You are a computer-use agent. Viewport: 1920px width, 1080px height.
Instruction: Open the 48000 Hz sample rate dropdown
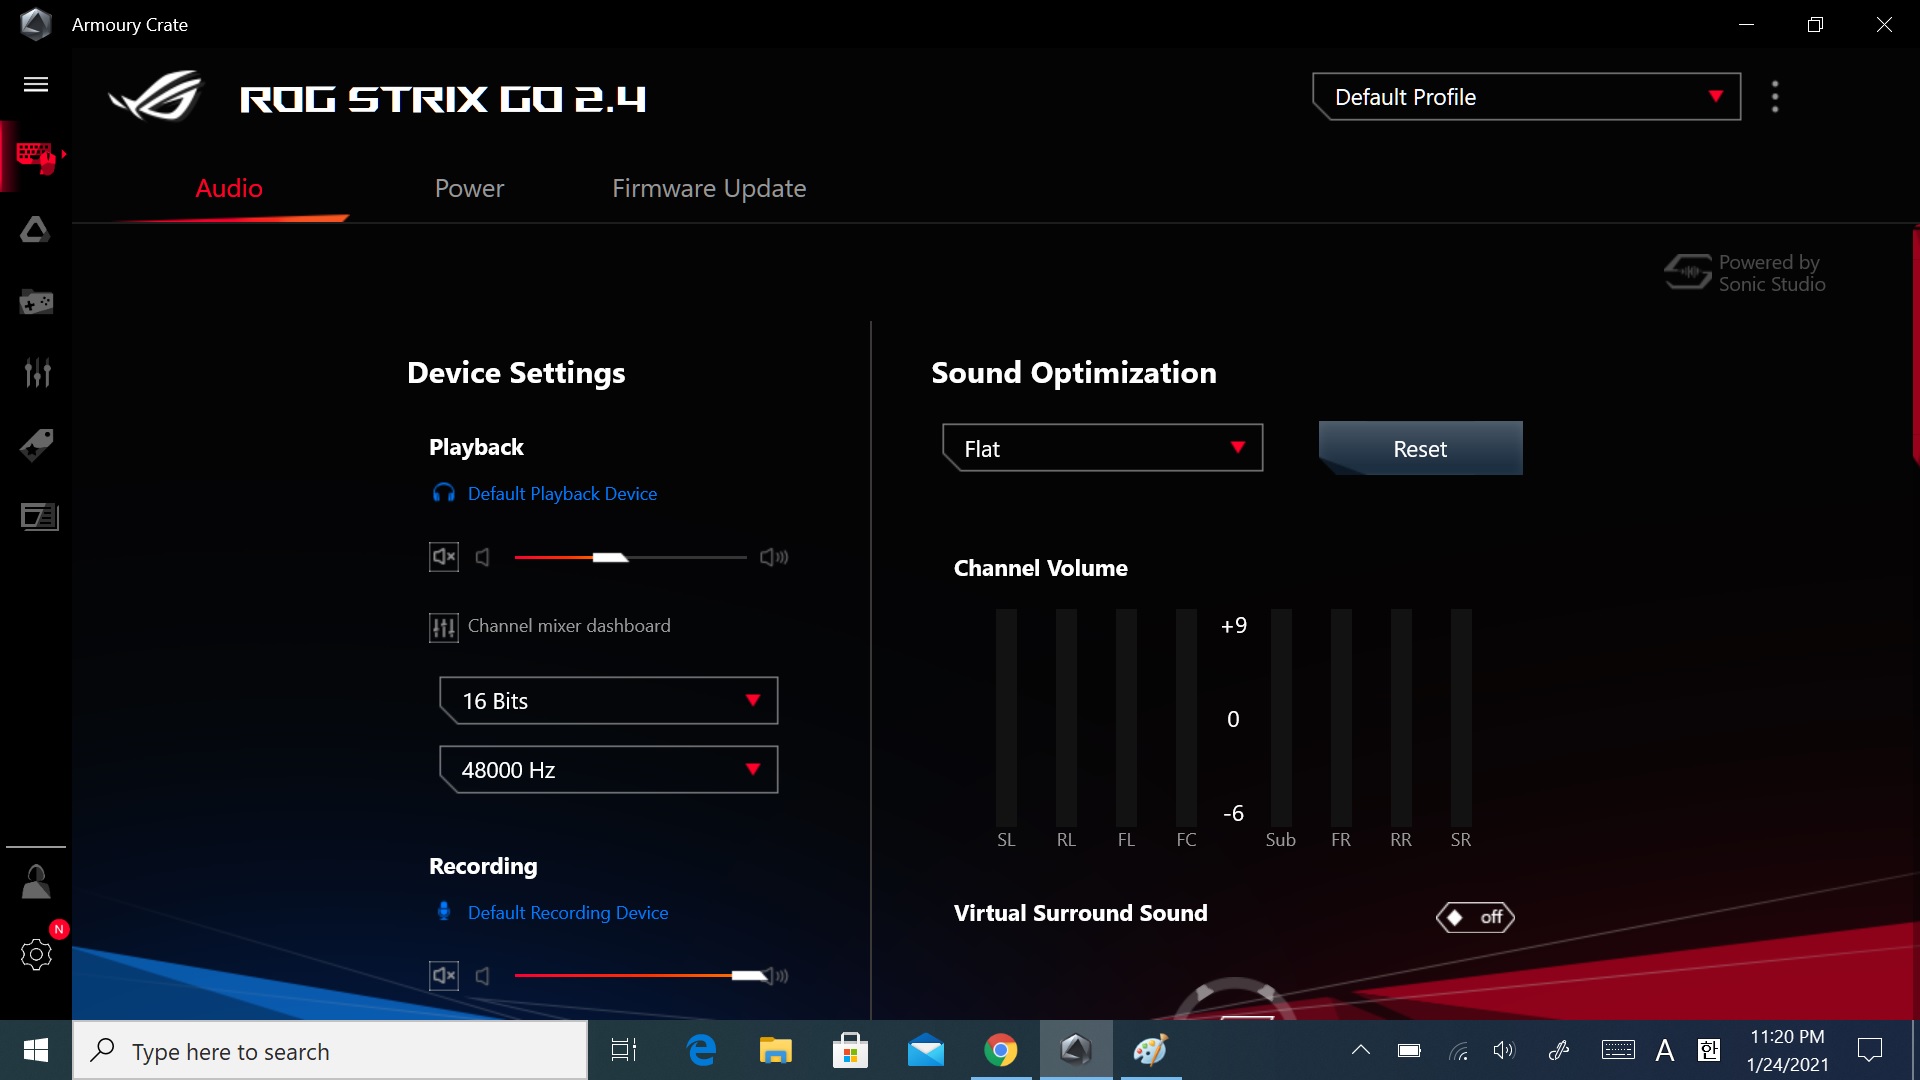click(x=608, y=770)
